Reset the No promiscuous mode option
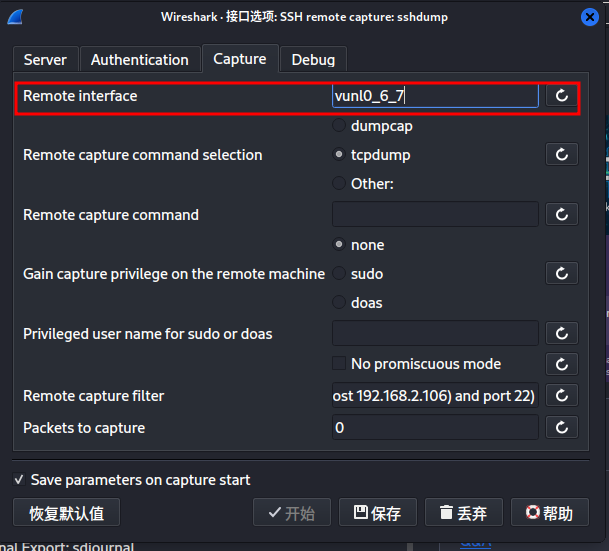Viewport: 609px width, 551px height. point(562,364)
